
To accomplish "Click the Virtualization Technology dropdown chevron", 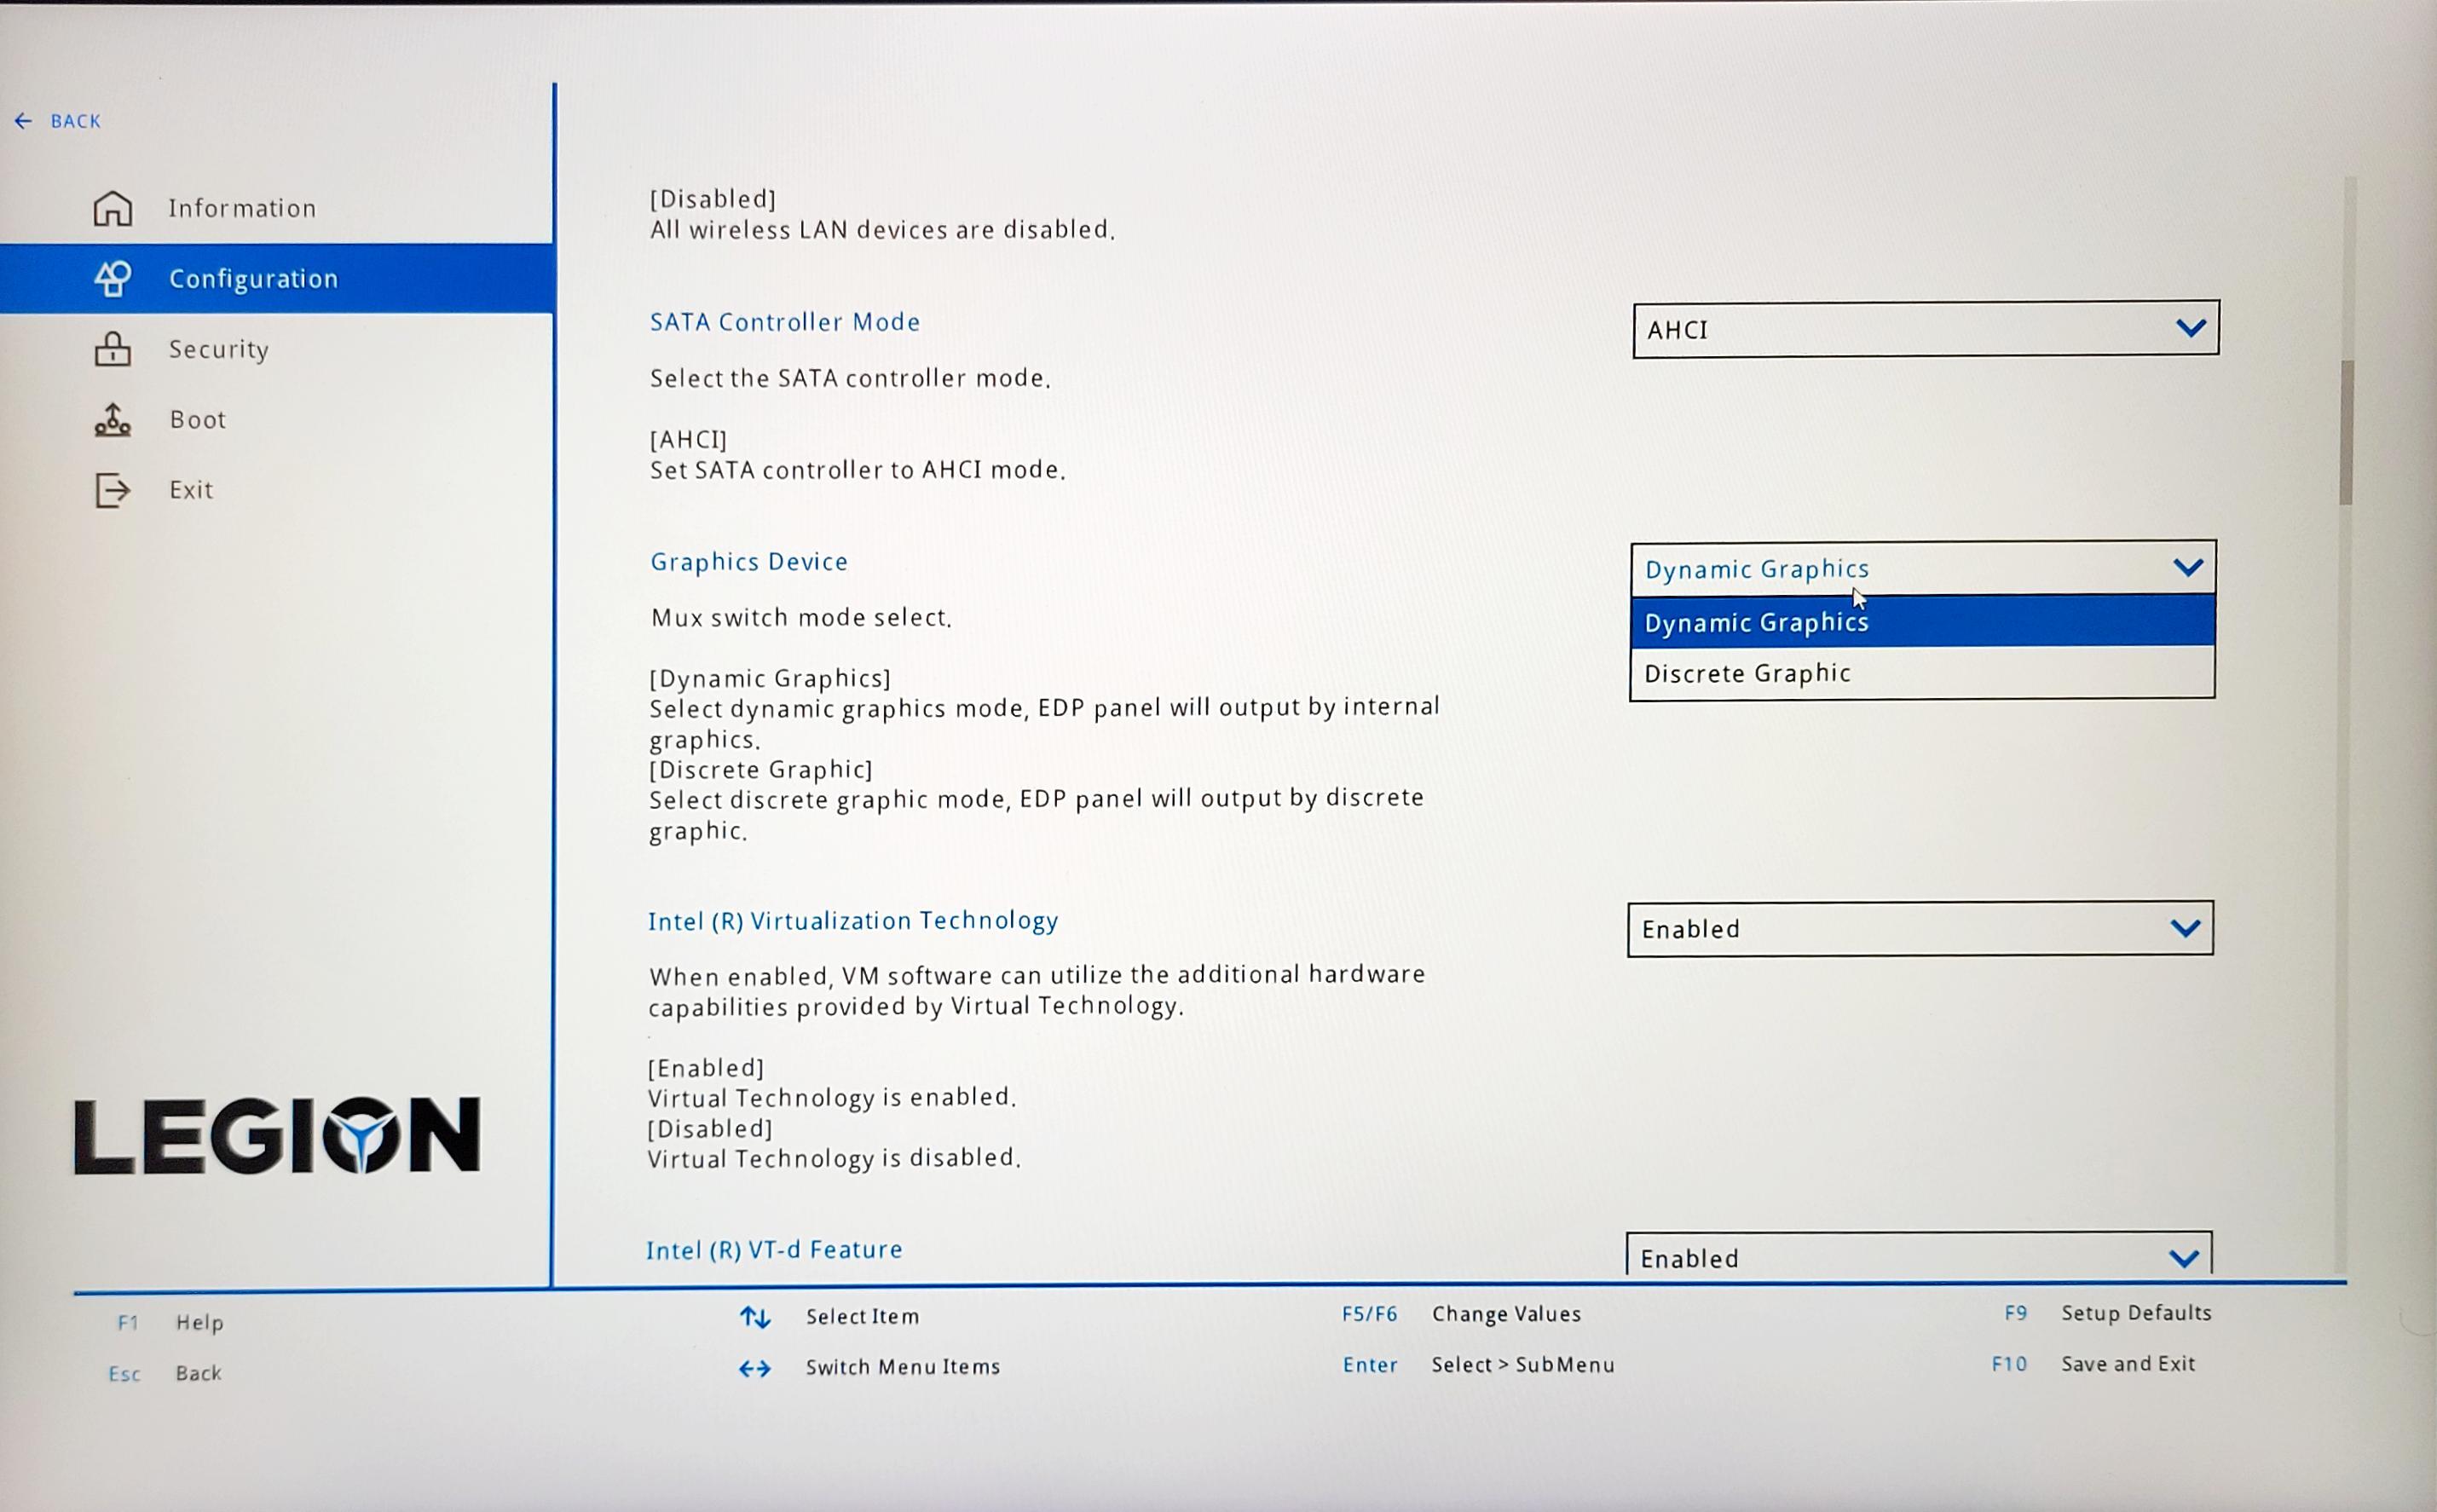I will coord(2185,928).
